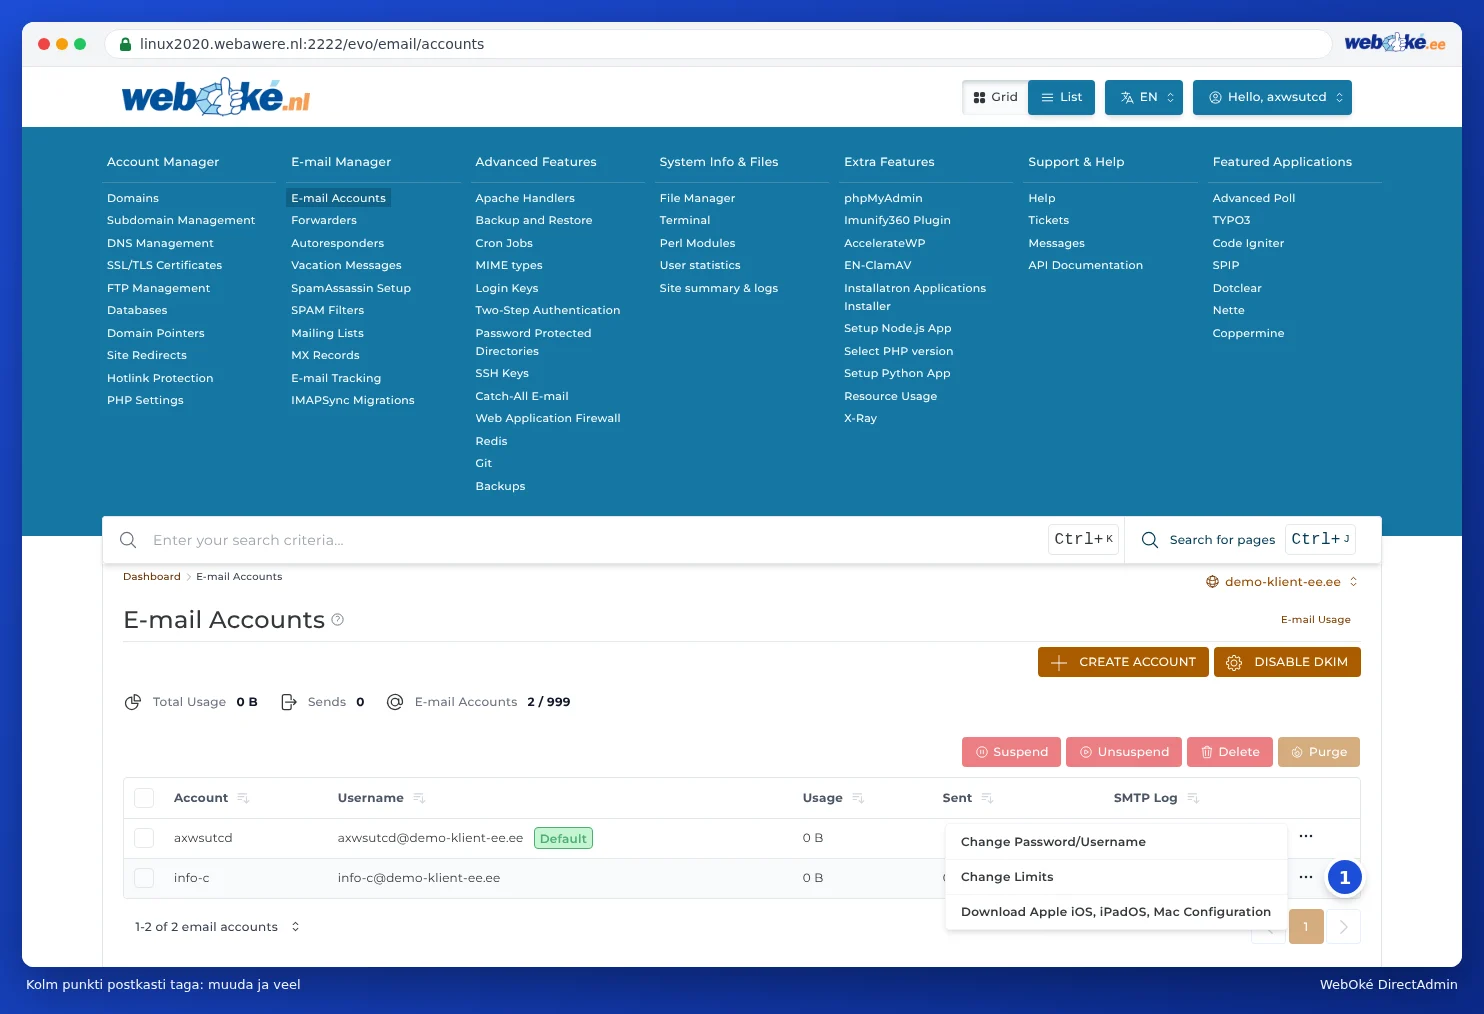Click the Account column sort icon
Viewport: 1484px width, 1014px height.
coord(243,798)
